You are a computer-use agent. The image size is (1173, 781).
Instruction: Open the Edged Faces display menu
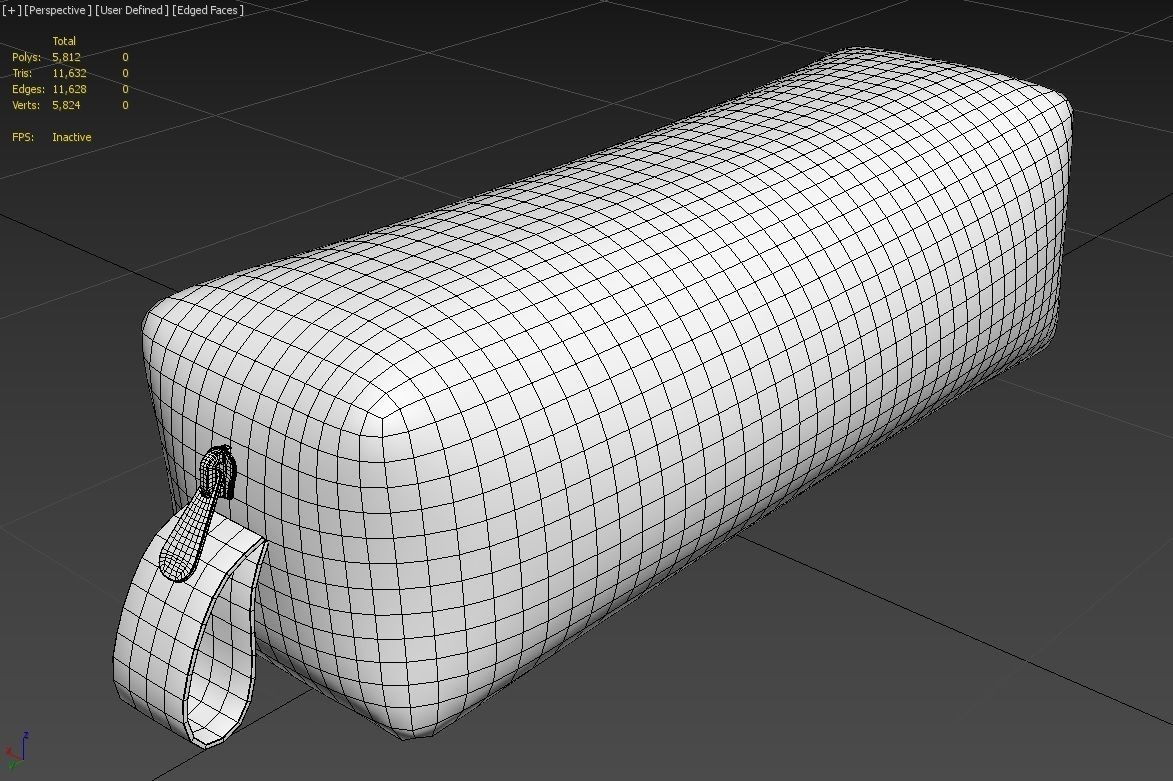tap(208, 10)
